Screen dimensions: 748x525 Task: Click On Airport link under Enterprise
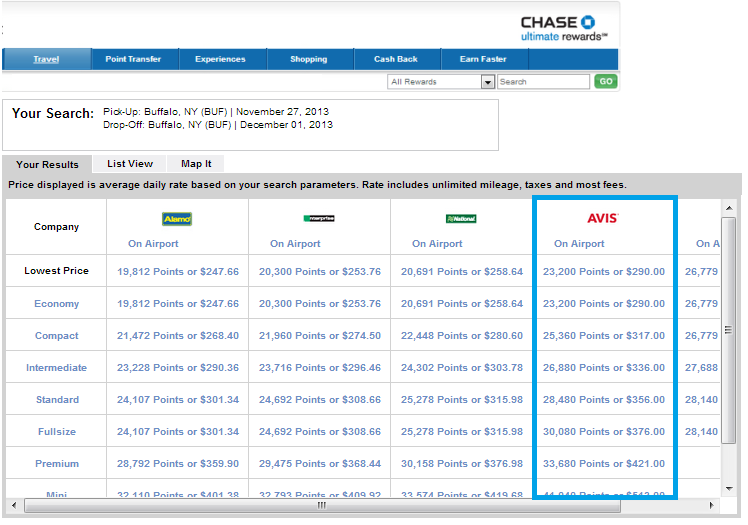[295, 244]
